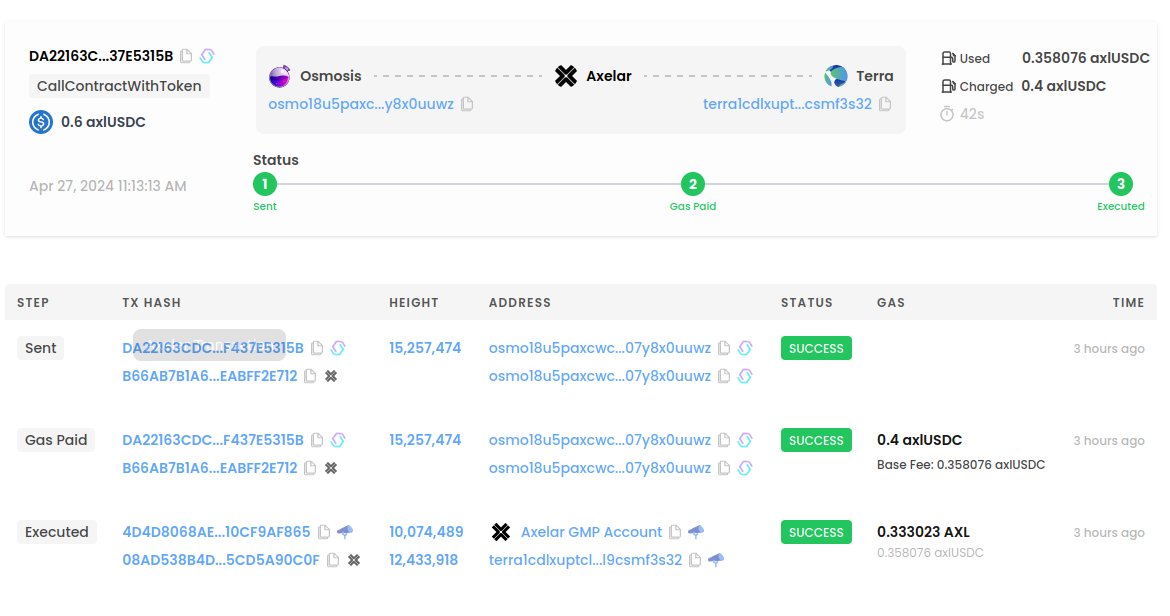Open Terra explorer icon beside Axelar GMP Account
This screenshot has height=616, width=1170.
click(696, 532)
